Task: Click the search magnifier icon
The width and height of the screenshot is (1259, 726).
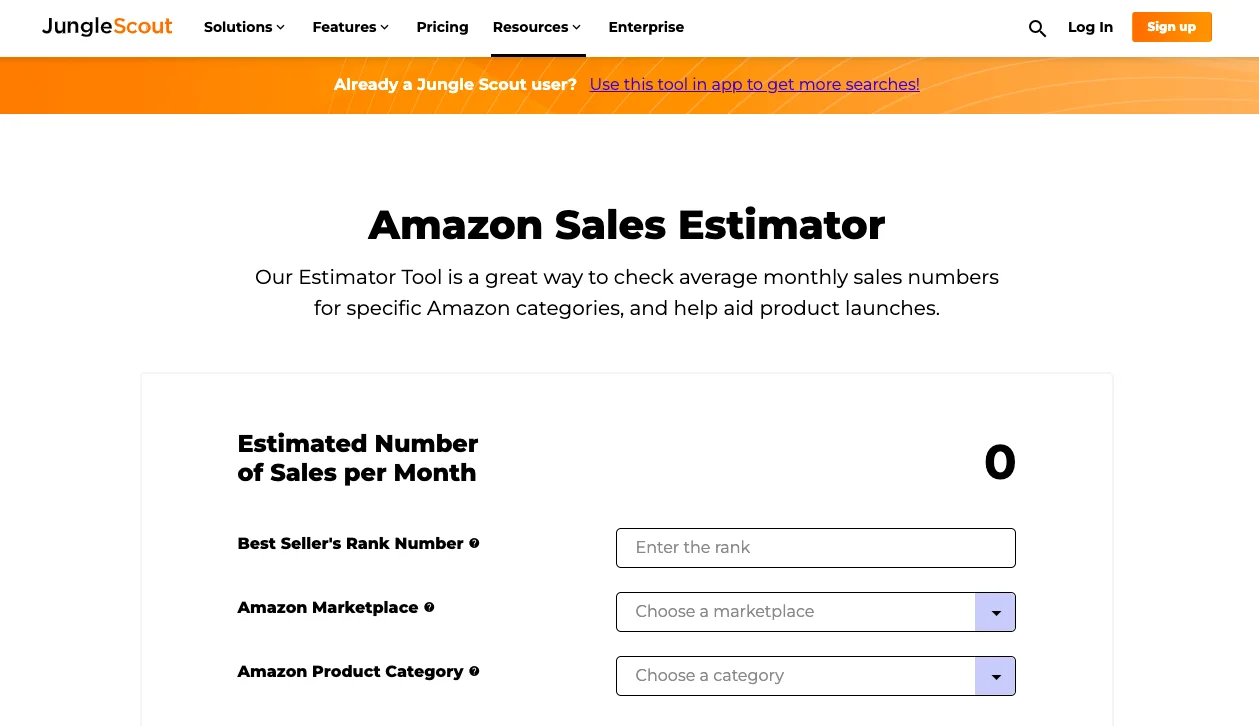Action: (x=1037, y=29)
